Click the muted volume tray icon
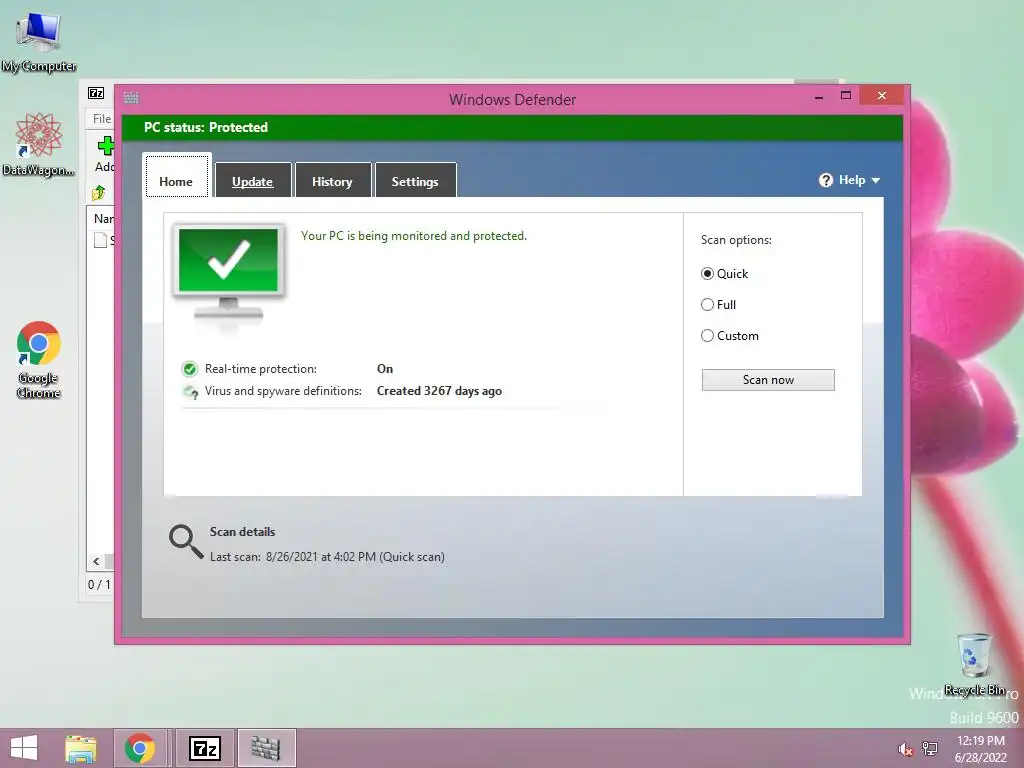1024x768 pixels. coord(905,749)
